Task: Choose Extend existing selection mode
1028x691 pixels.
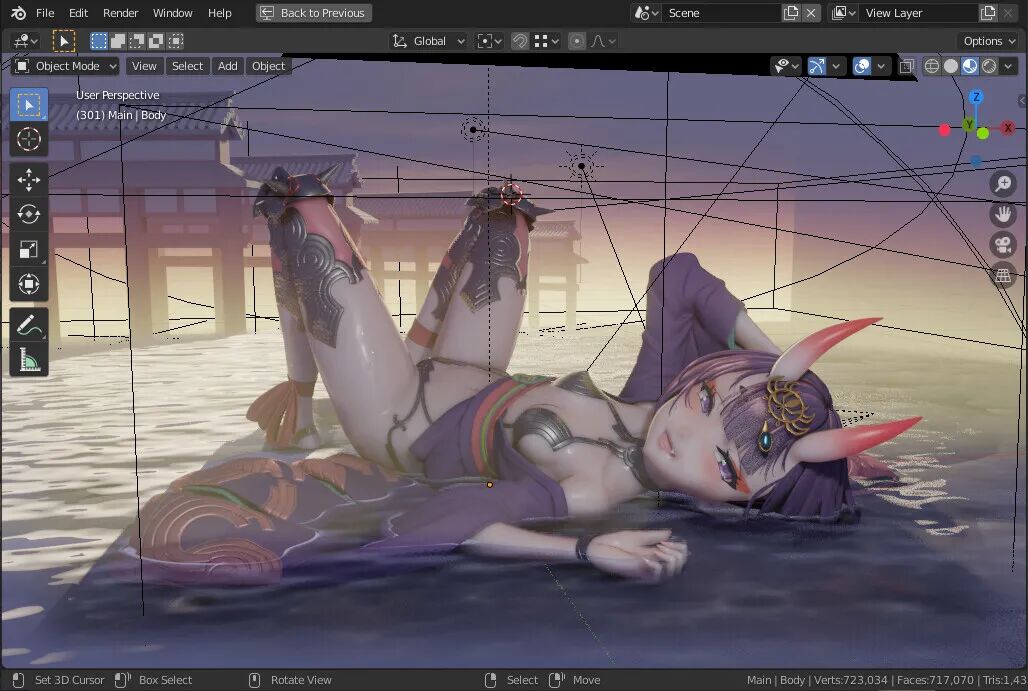Action: (118, 41)
